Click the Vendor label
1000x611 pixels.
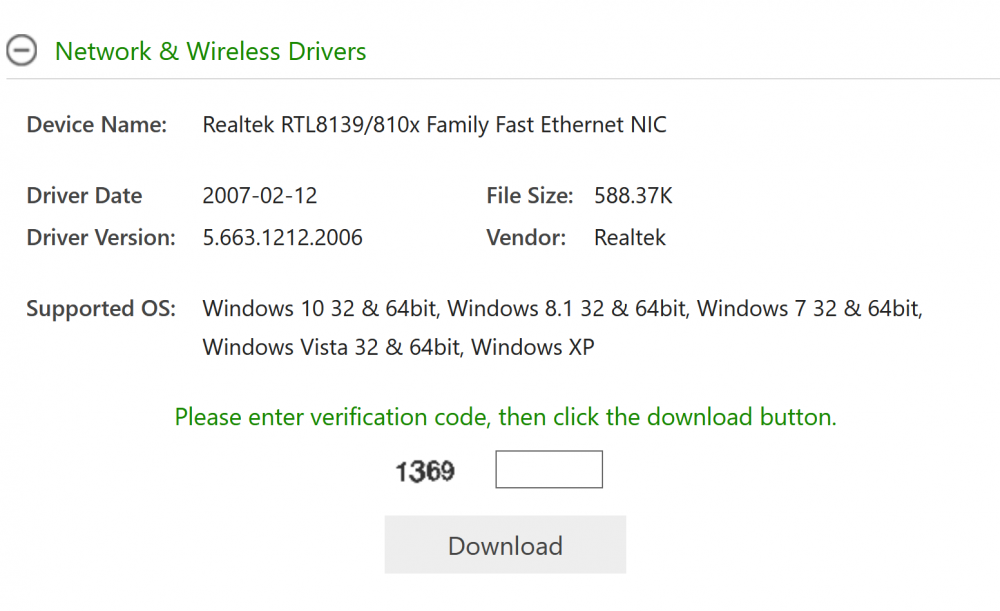pyautogui.click(x=526, y=238)
